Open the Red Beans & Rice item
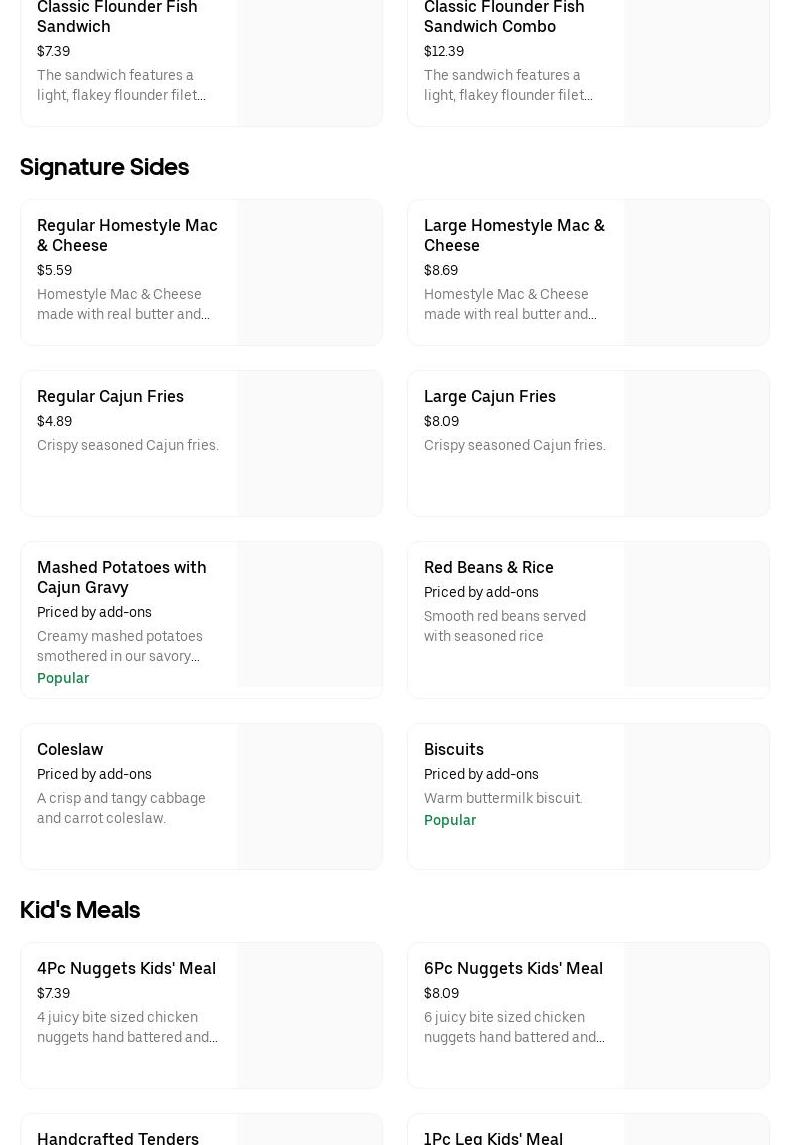The image size is (804, 1145). point(489,567)
